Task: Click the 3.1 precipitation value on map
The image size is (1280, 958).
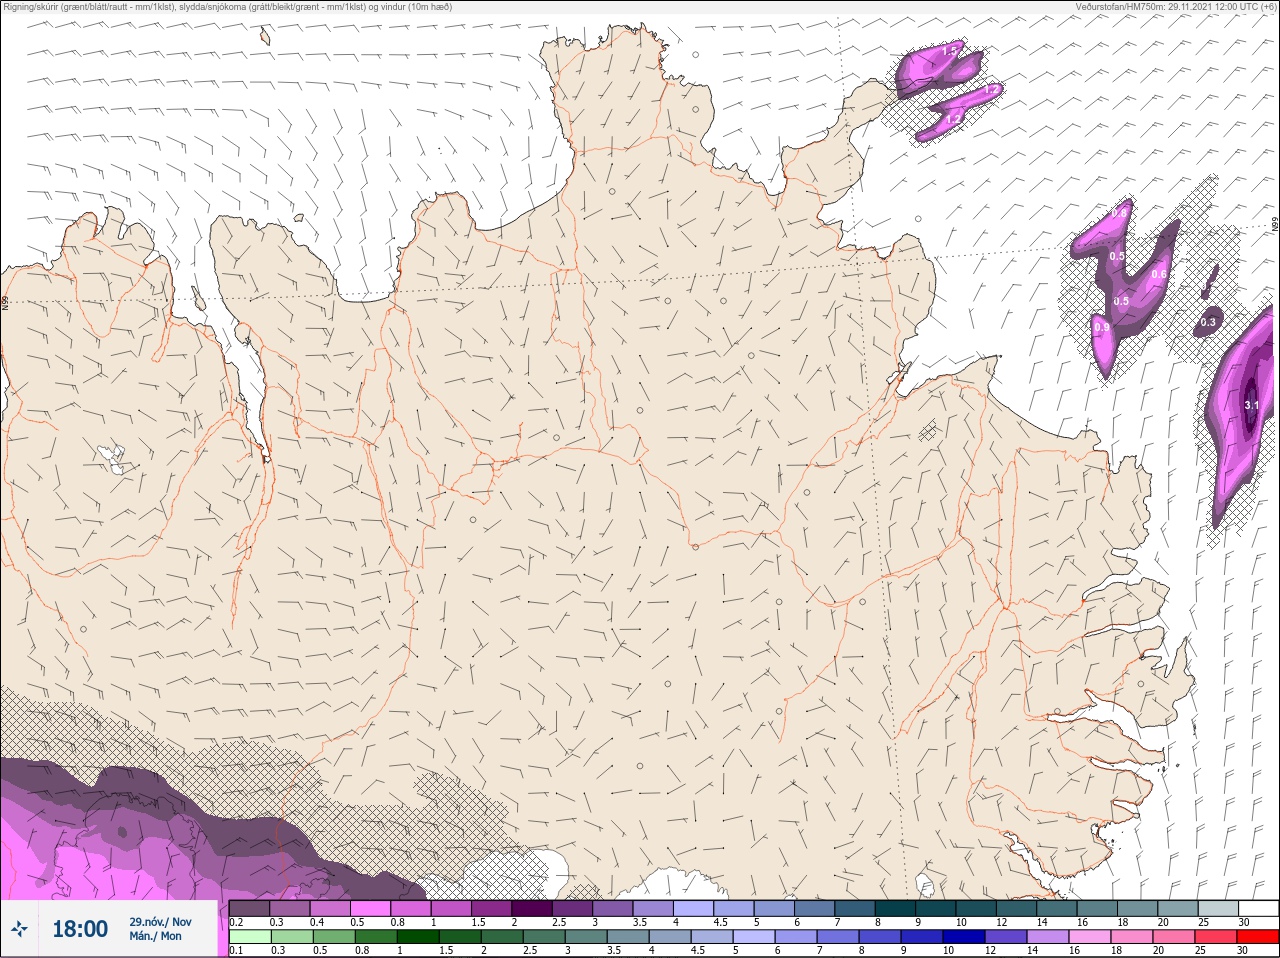Action: pyautogui.click(x=1251, y=405)
